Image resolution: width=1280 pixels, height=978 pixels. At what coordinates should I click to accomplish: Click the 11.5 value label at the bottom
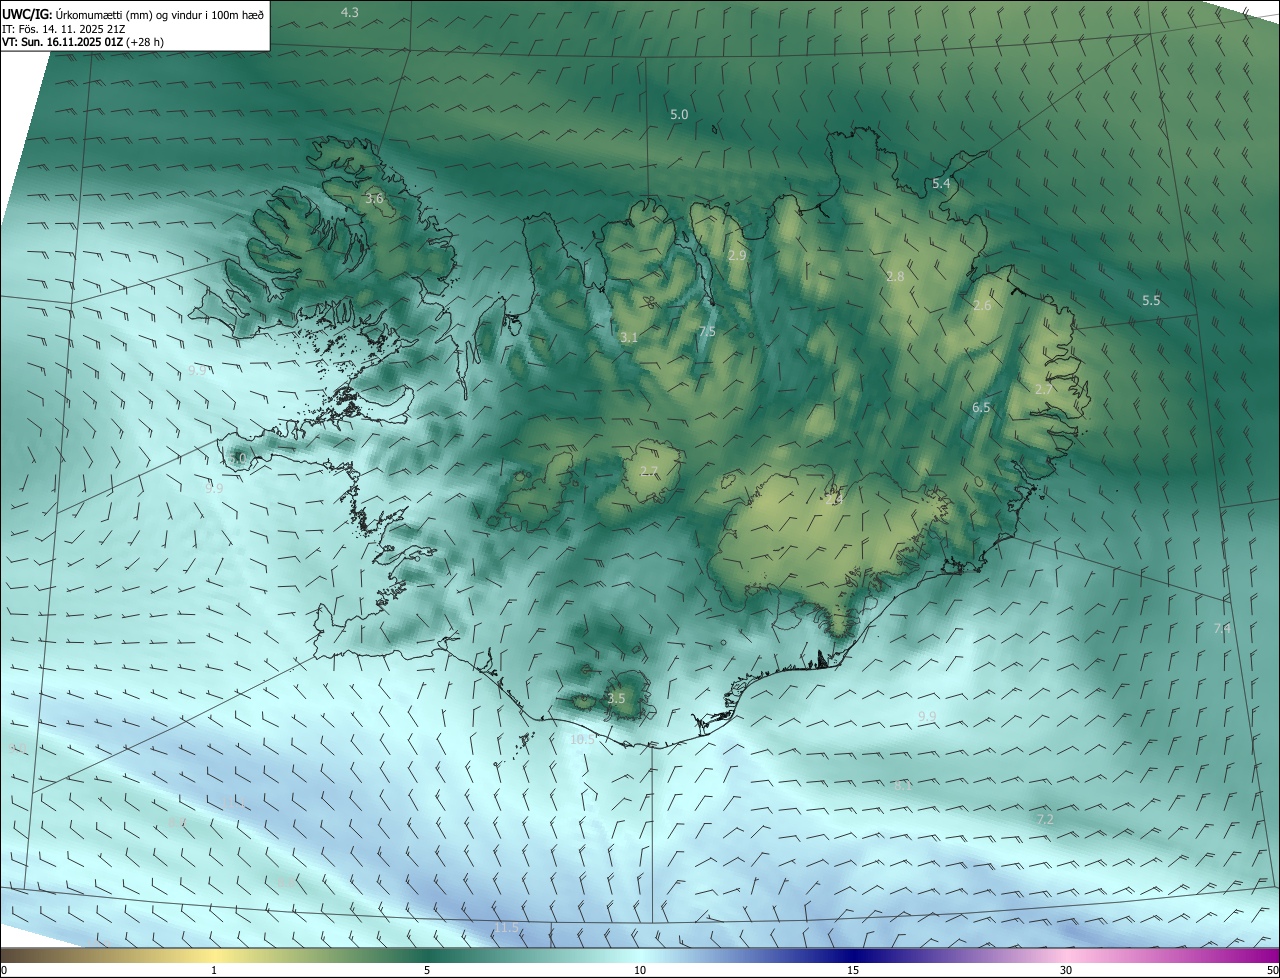(x=507, y=928)
